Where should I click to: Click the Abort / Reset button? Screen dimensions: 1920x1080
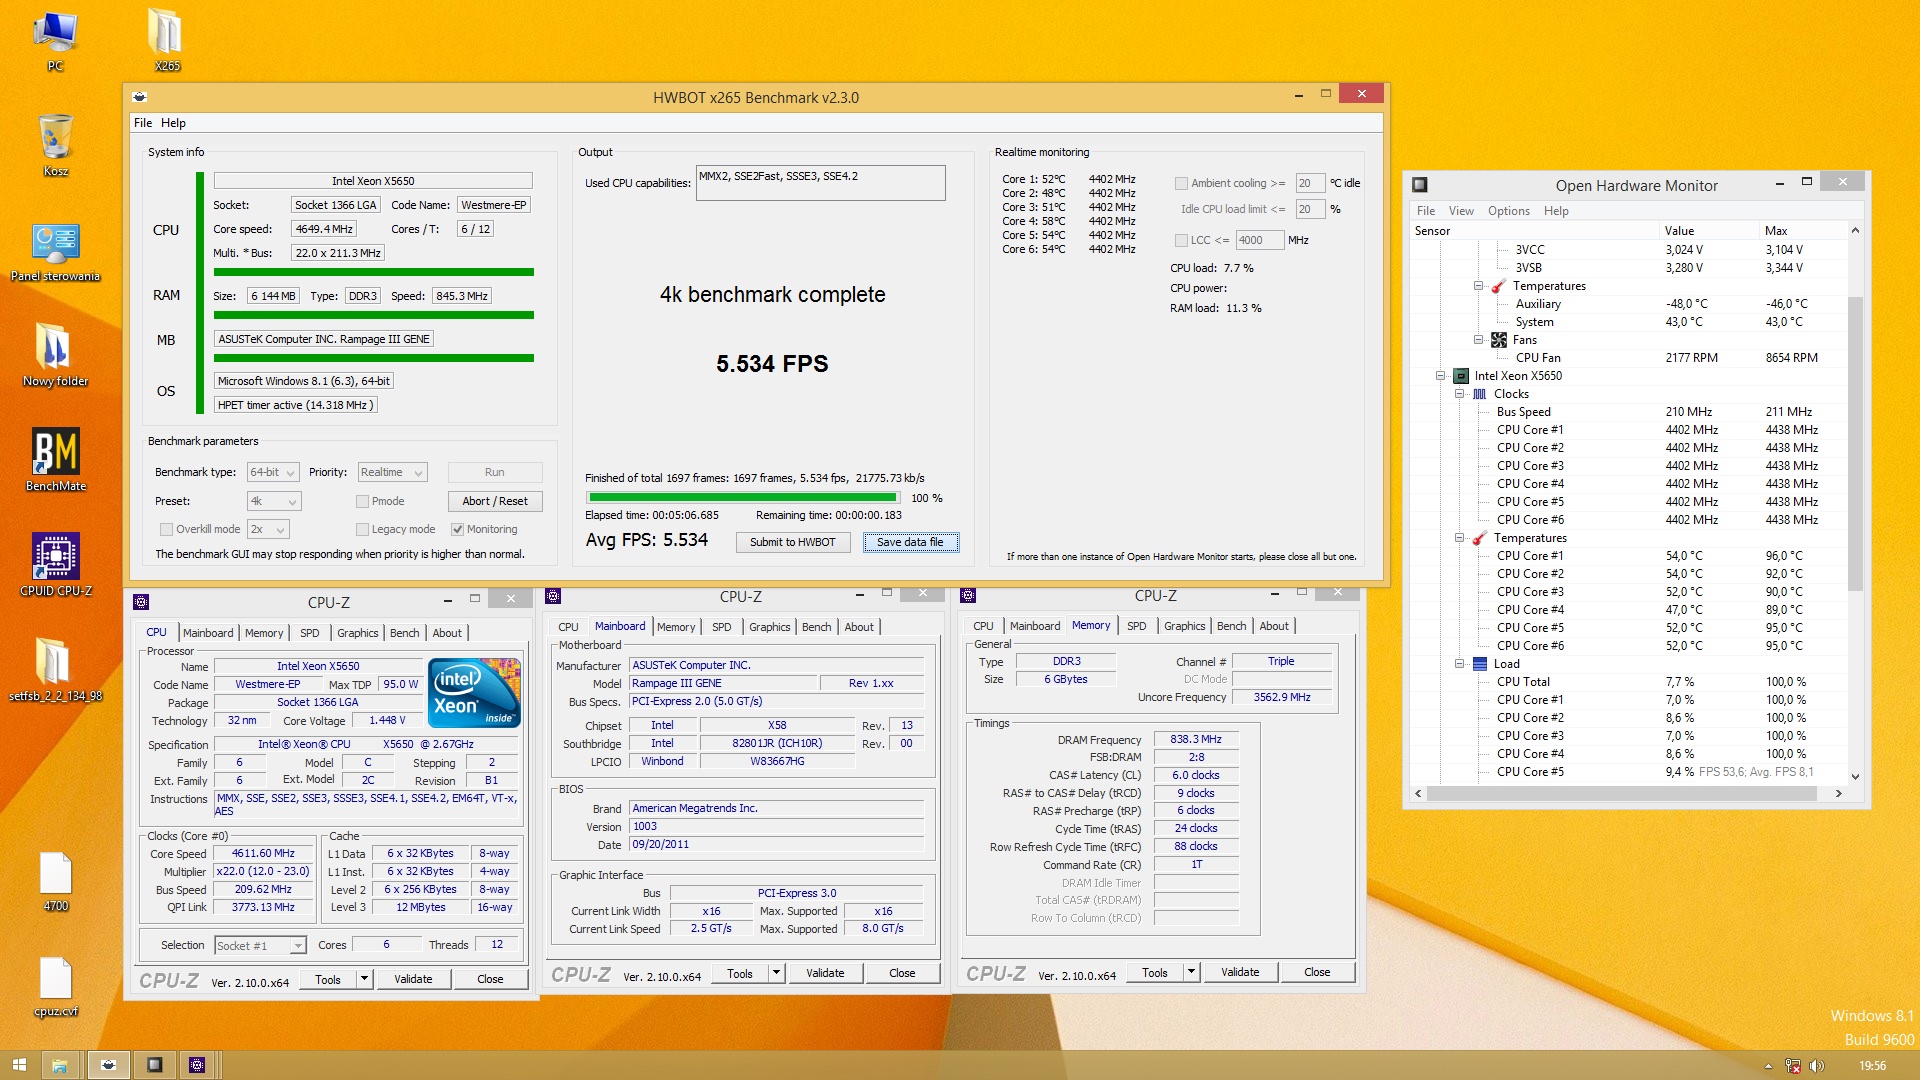click(x=495, y=501)
